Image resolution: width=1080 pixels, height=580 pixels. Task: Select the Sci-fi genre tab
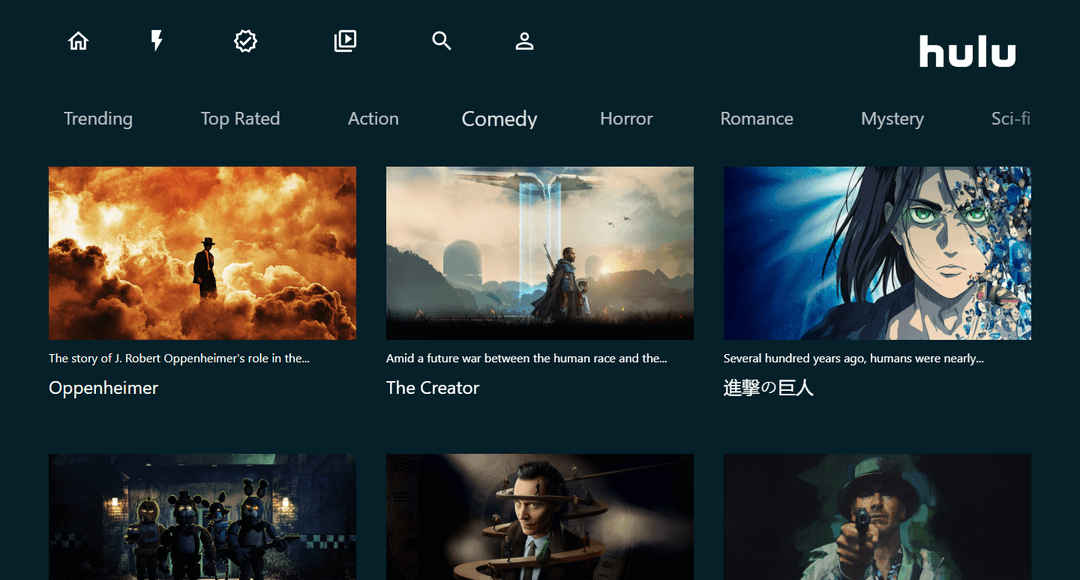1010,119
